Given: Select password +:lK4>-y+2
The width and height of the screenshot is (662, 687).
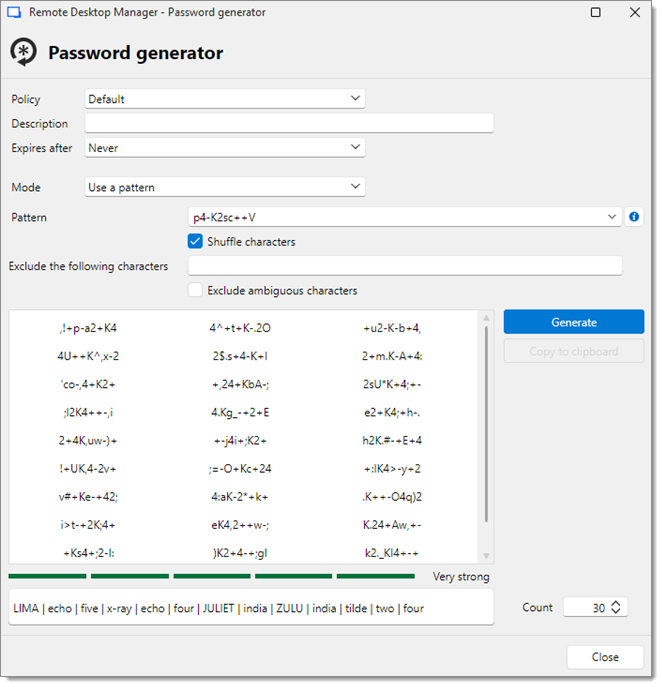Looking at the screenshot, I should 394,471.
